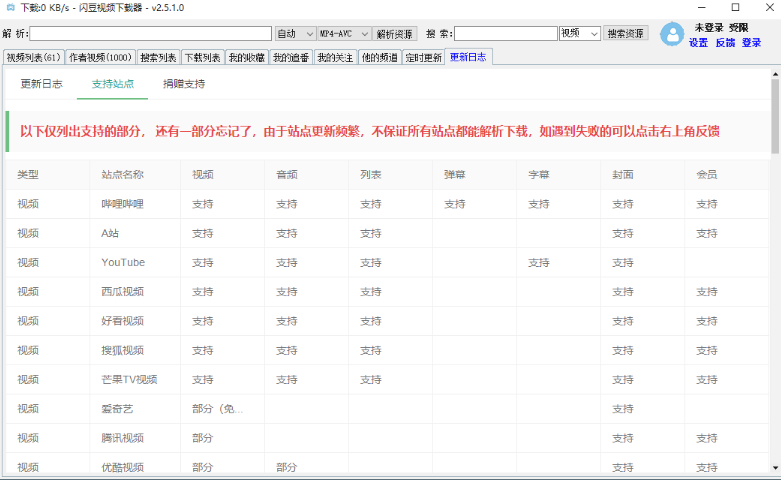Open the 反馈 link

pos(725,43)
